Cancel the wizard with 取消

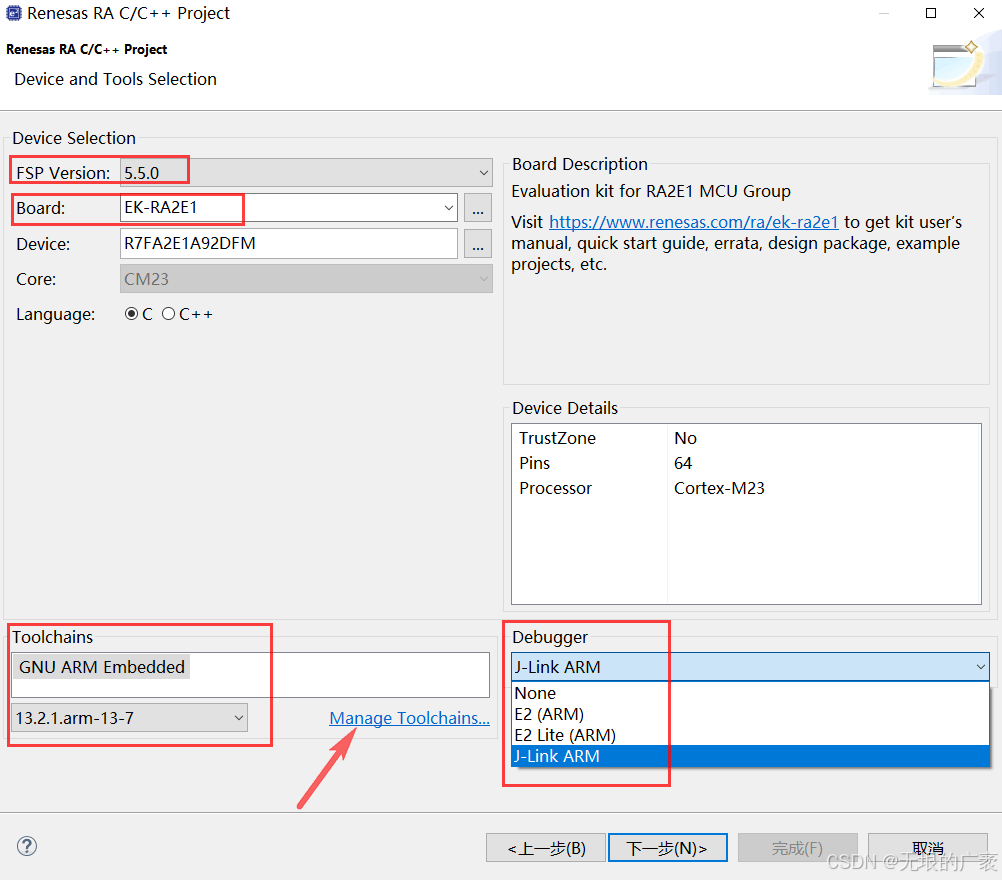[927, 848]
